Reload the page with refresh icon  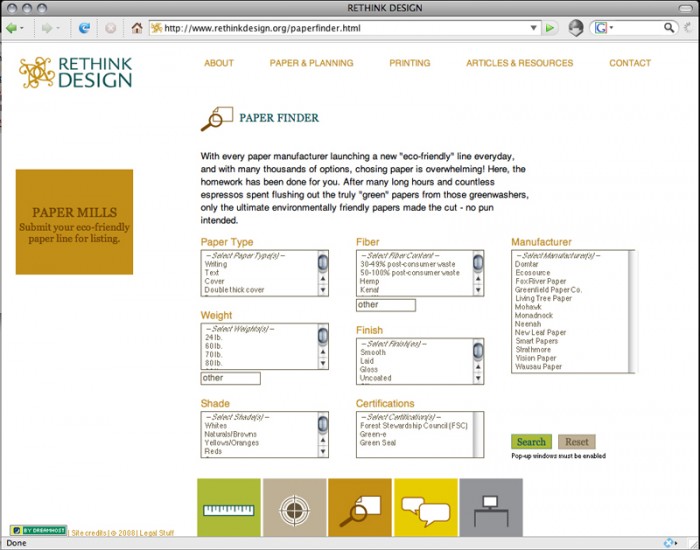click(x=84, y=28)
